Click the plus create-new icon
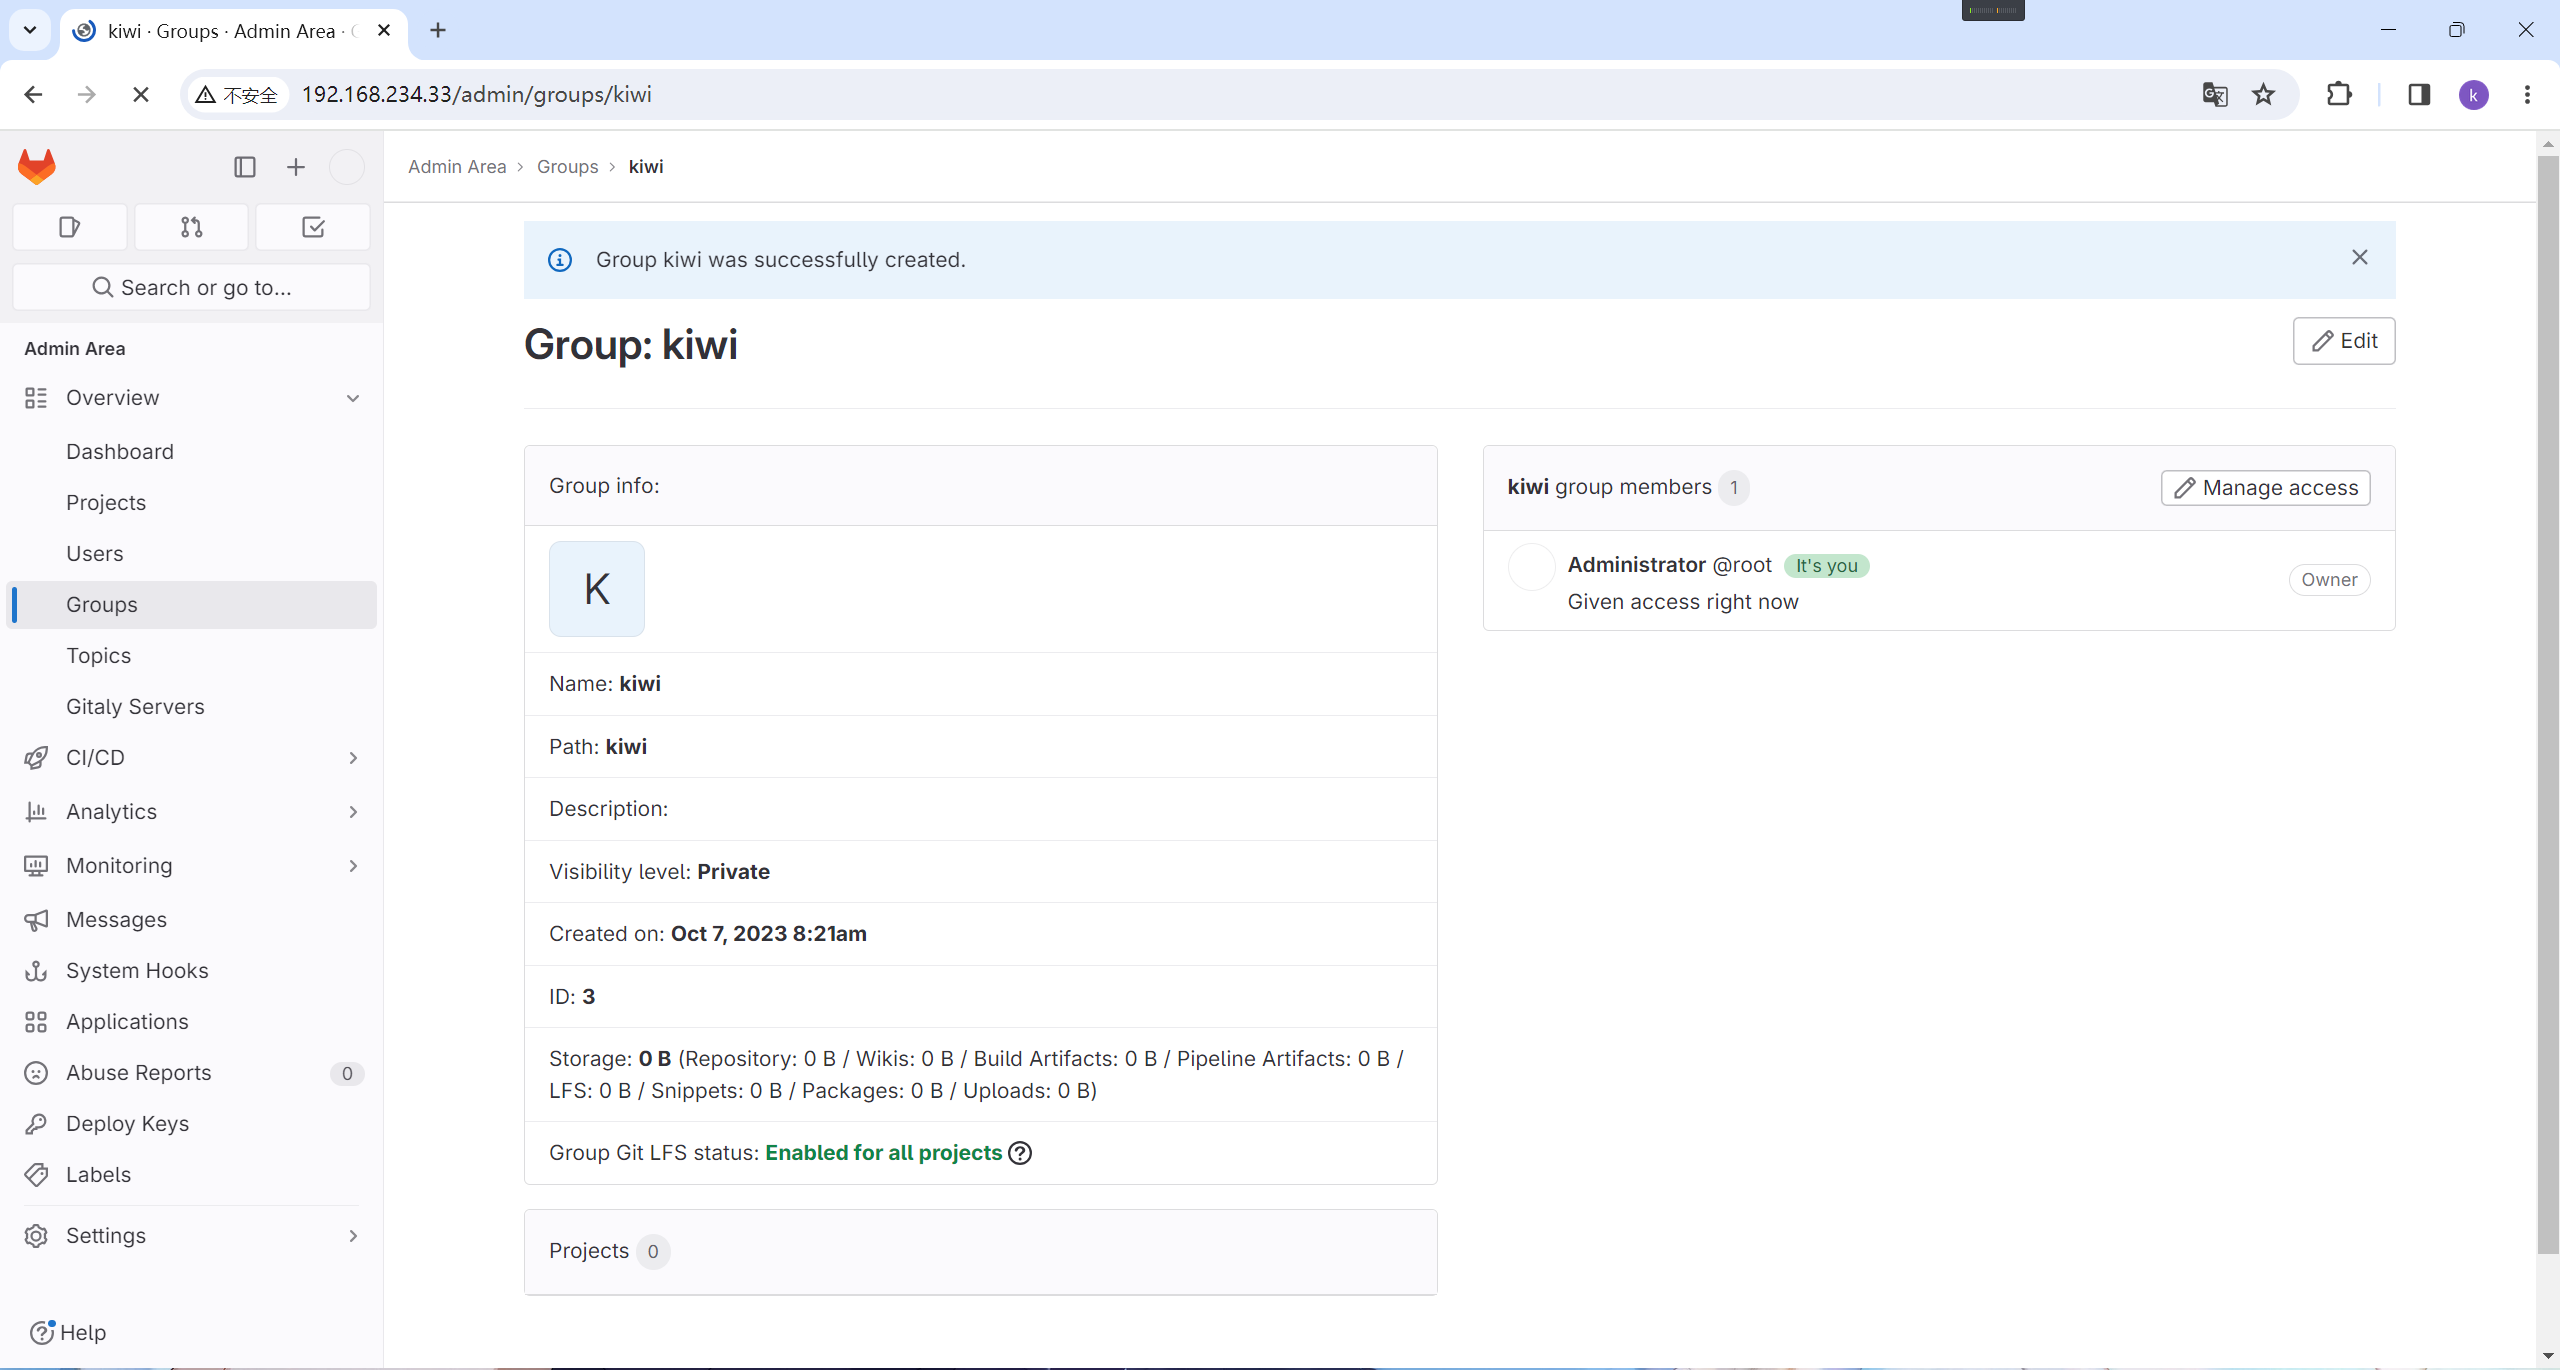The image size is (2560, 1370). pos(295,167)
